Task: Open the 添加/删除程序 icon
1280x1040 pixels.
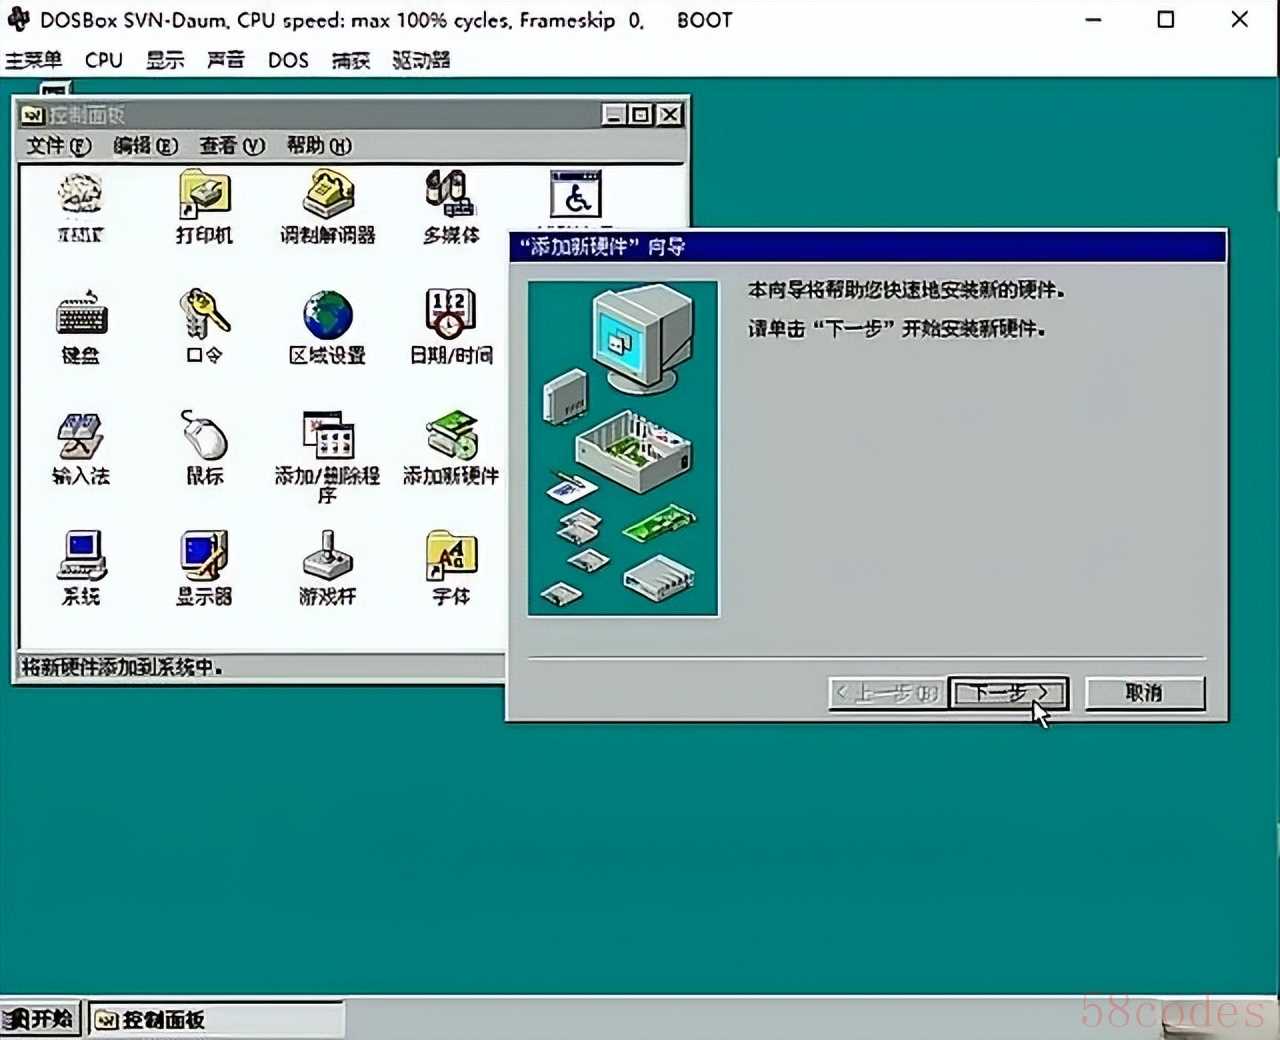Action: point(328,456)
